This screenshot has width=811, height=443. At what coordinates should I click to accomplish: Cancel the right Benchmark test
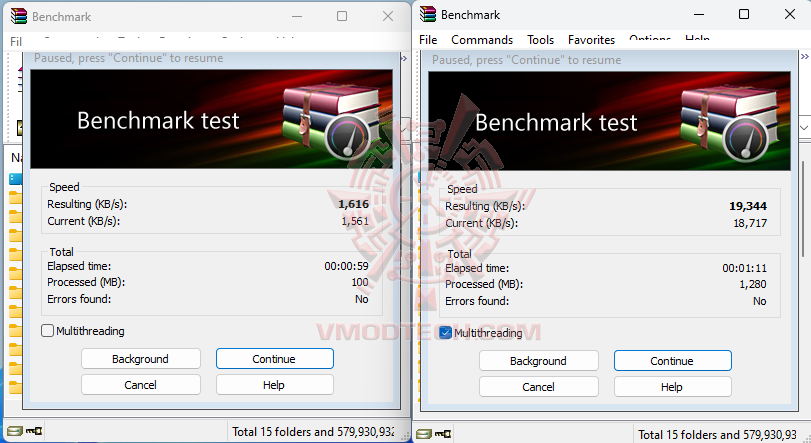pos(538,387)
